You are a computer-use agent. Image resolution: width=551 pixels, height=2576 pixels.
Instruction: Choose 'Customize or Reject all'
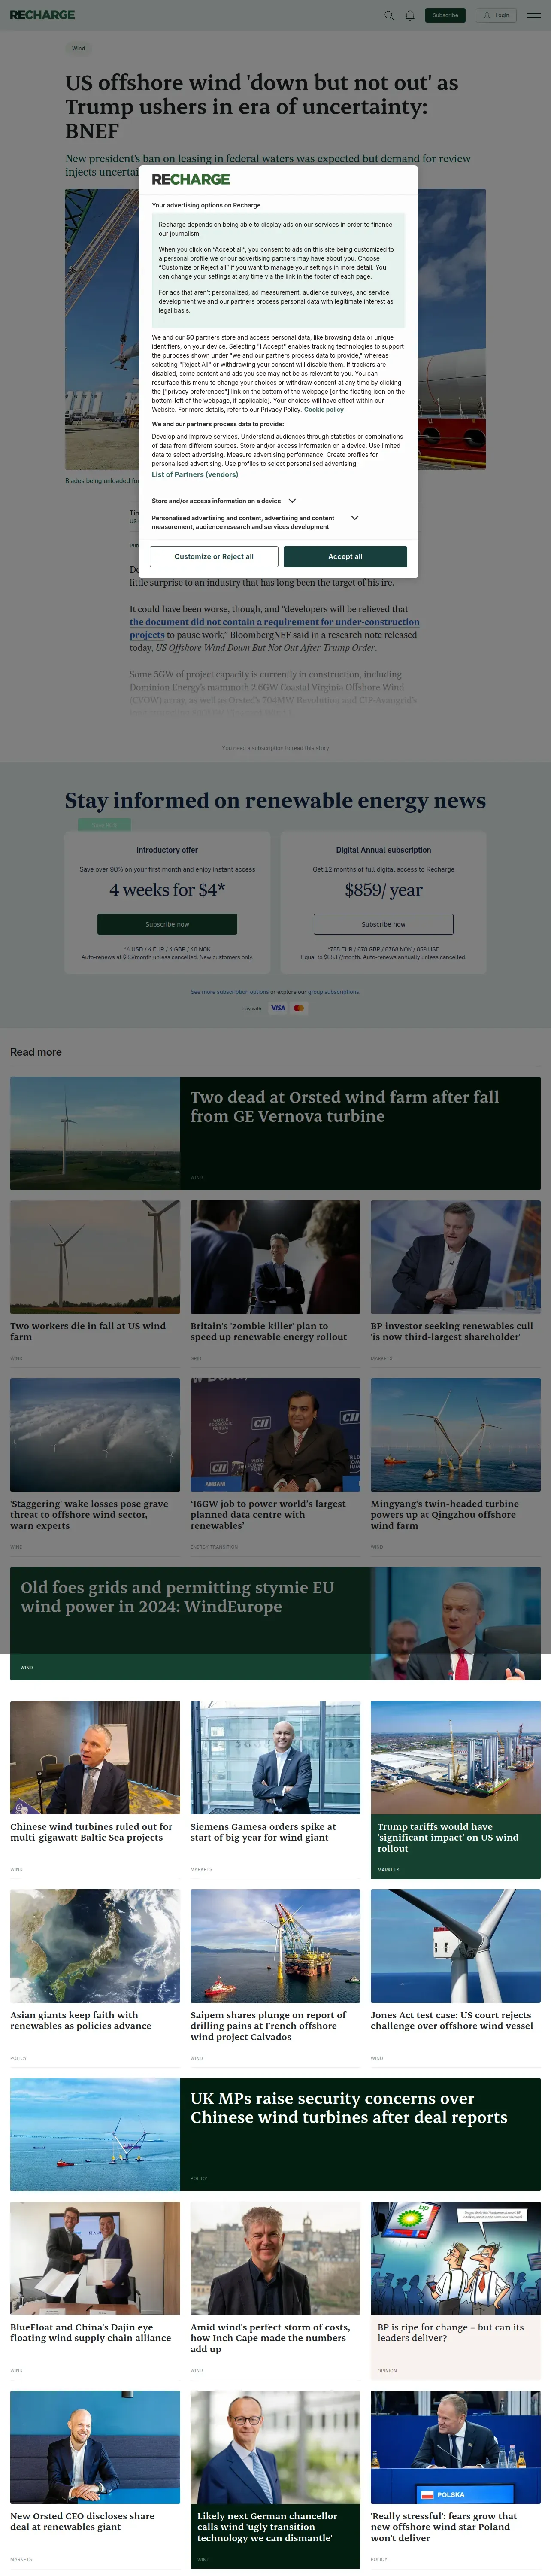(214, 557)
